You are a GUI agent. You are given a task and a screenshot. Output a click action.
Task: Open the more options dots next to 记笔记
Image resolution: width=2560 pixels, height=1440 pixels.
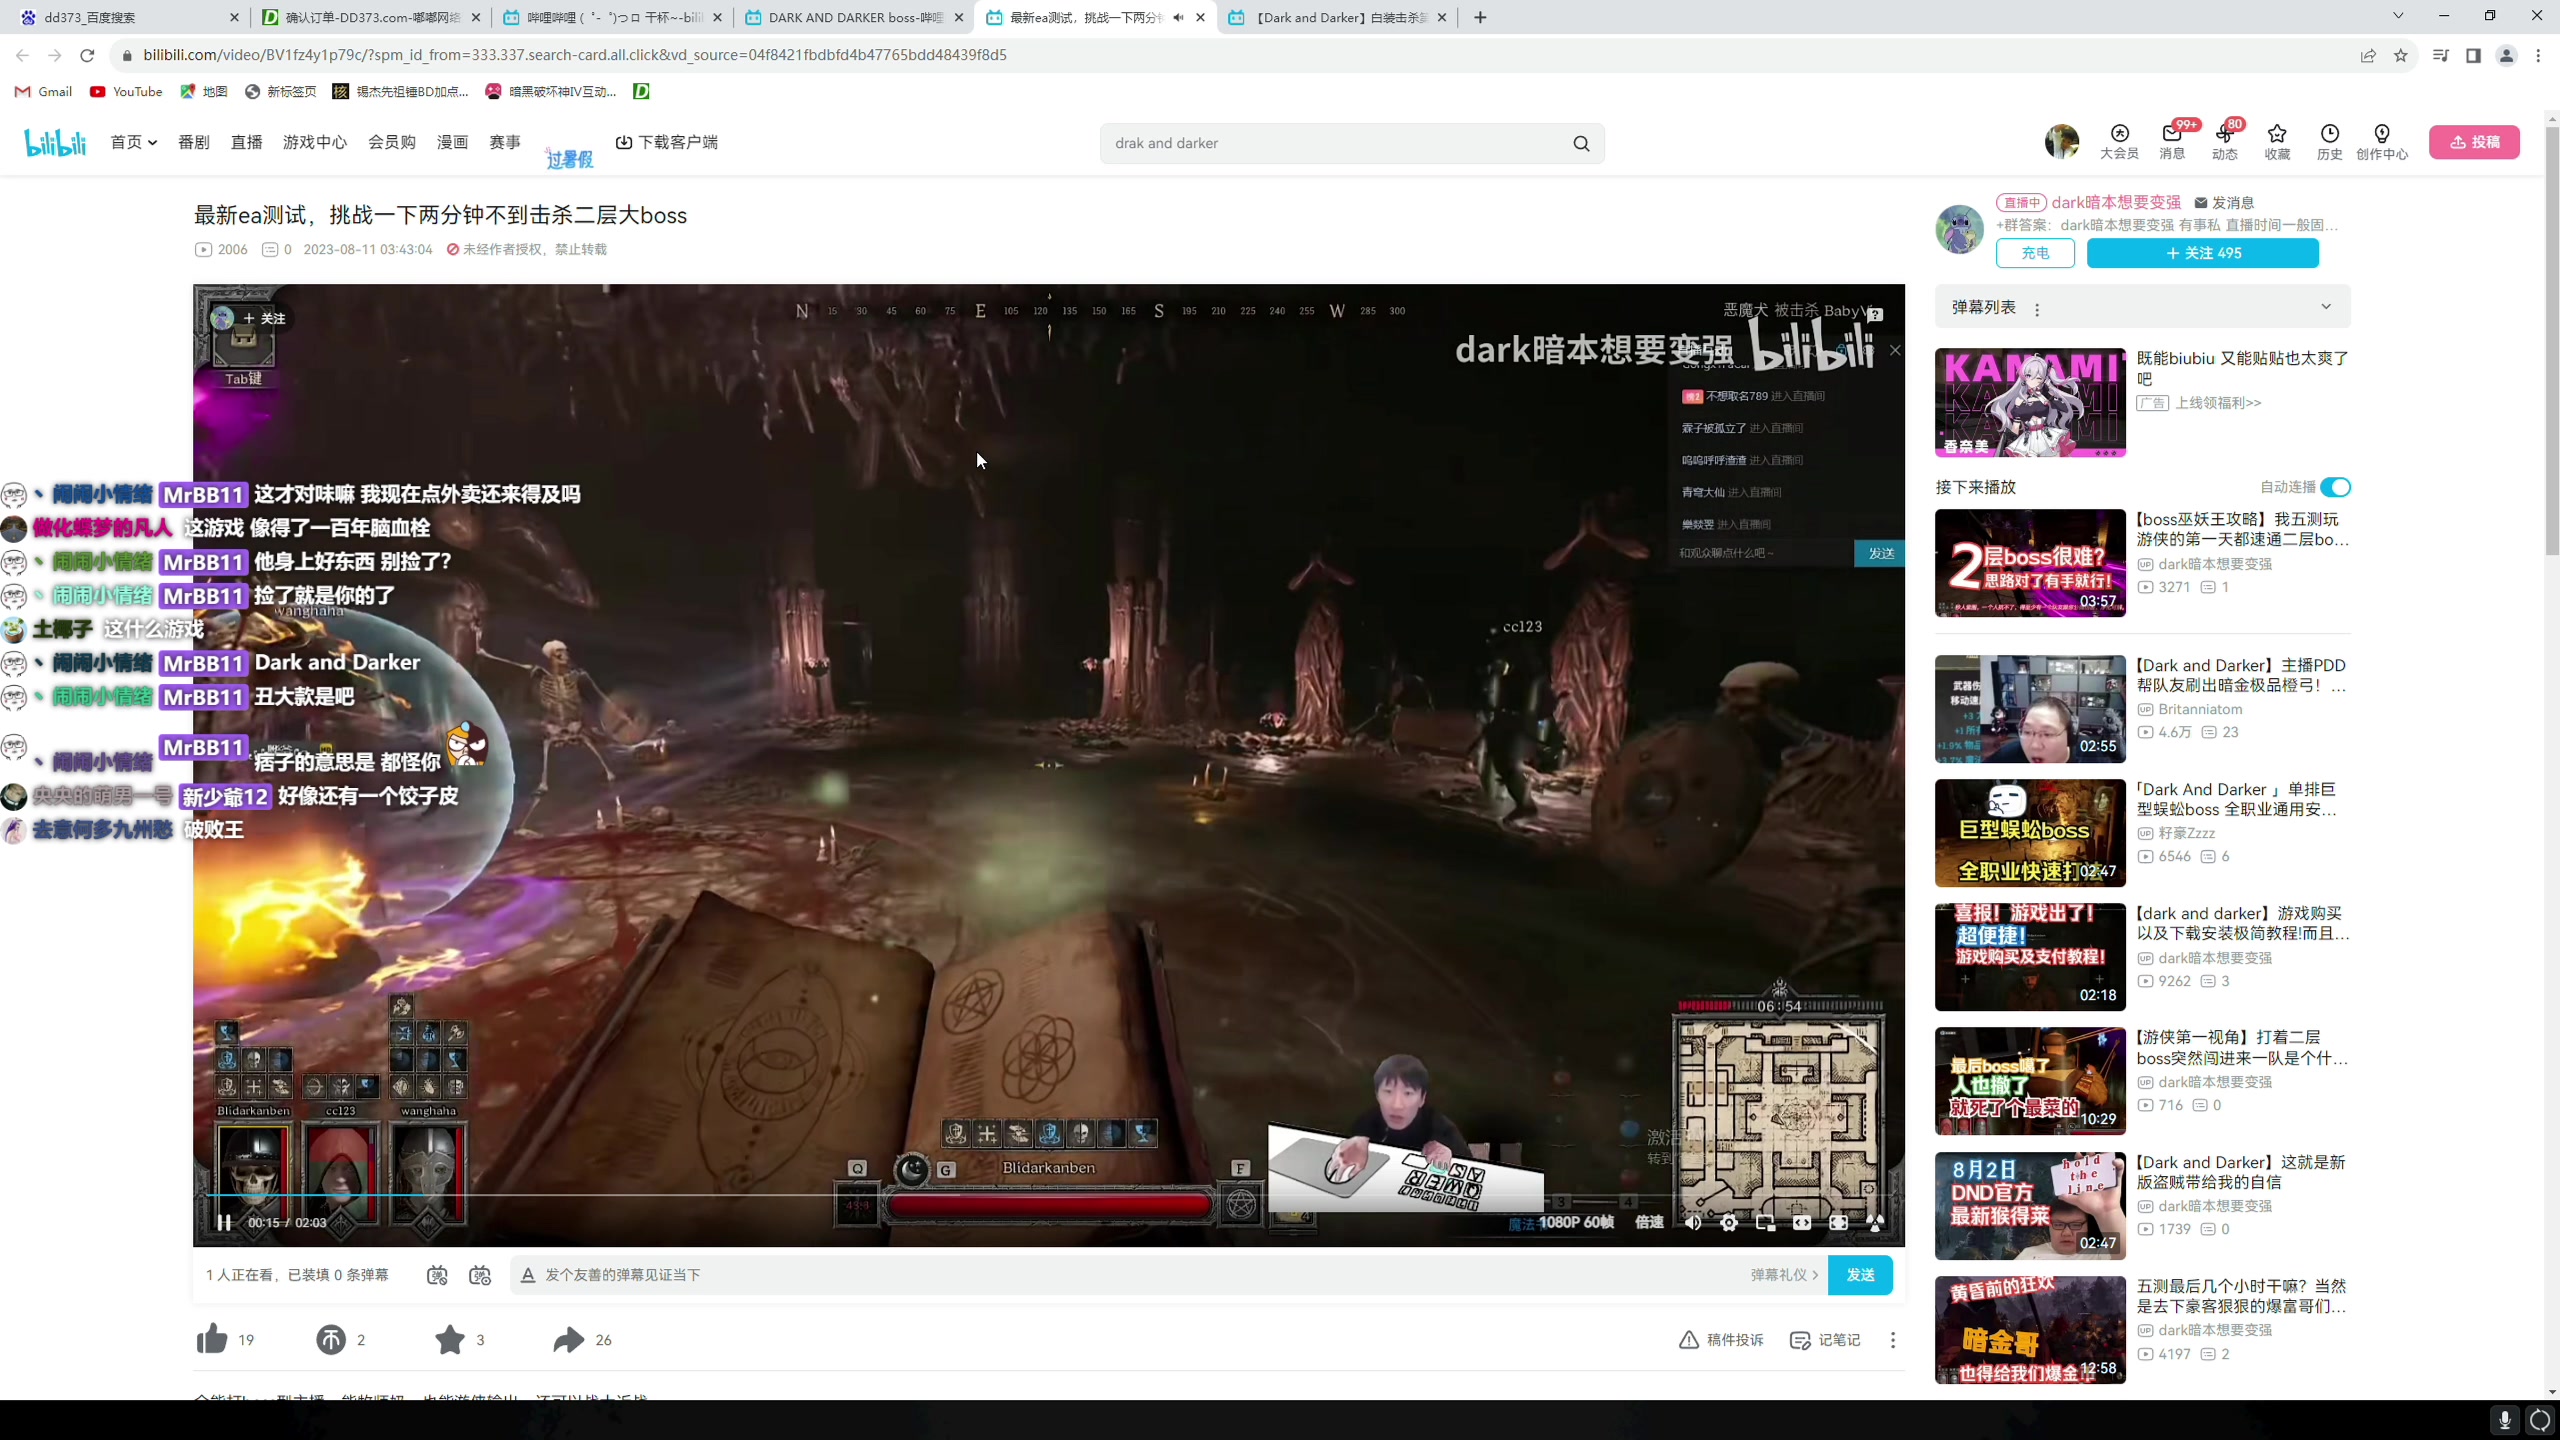(x=1892, y=1340)
